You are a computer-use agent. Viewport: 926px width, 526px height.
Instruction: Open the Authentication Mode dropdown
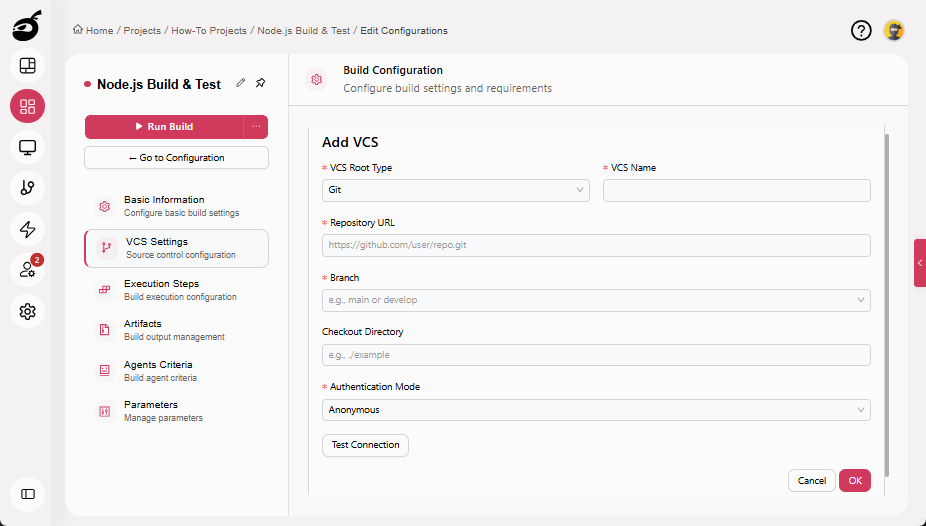[x=596, y=410]
